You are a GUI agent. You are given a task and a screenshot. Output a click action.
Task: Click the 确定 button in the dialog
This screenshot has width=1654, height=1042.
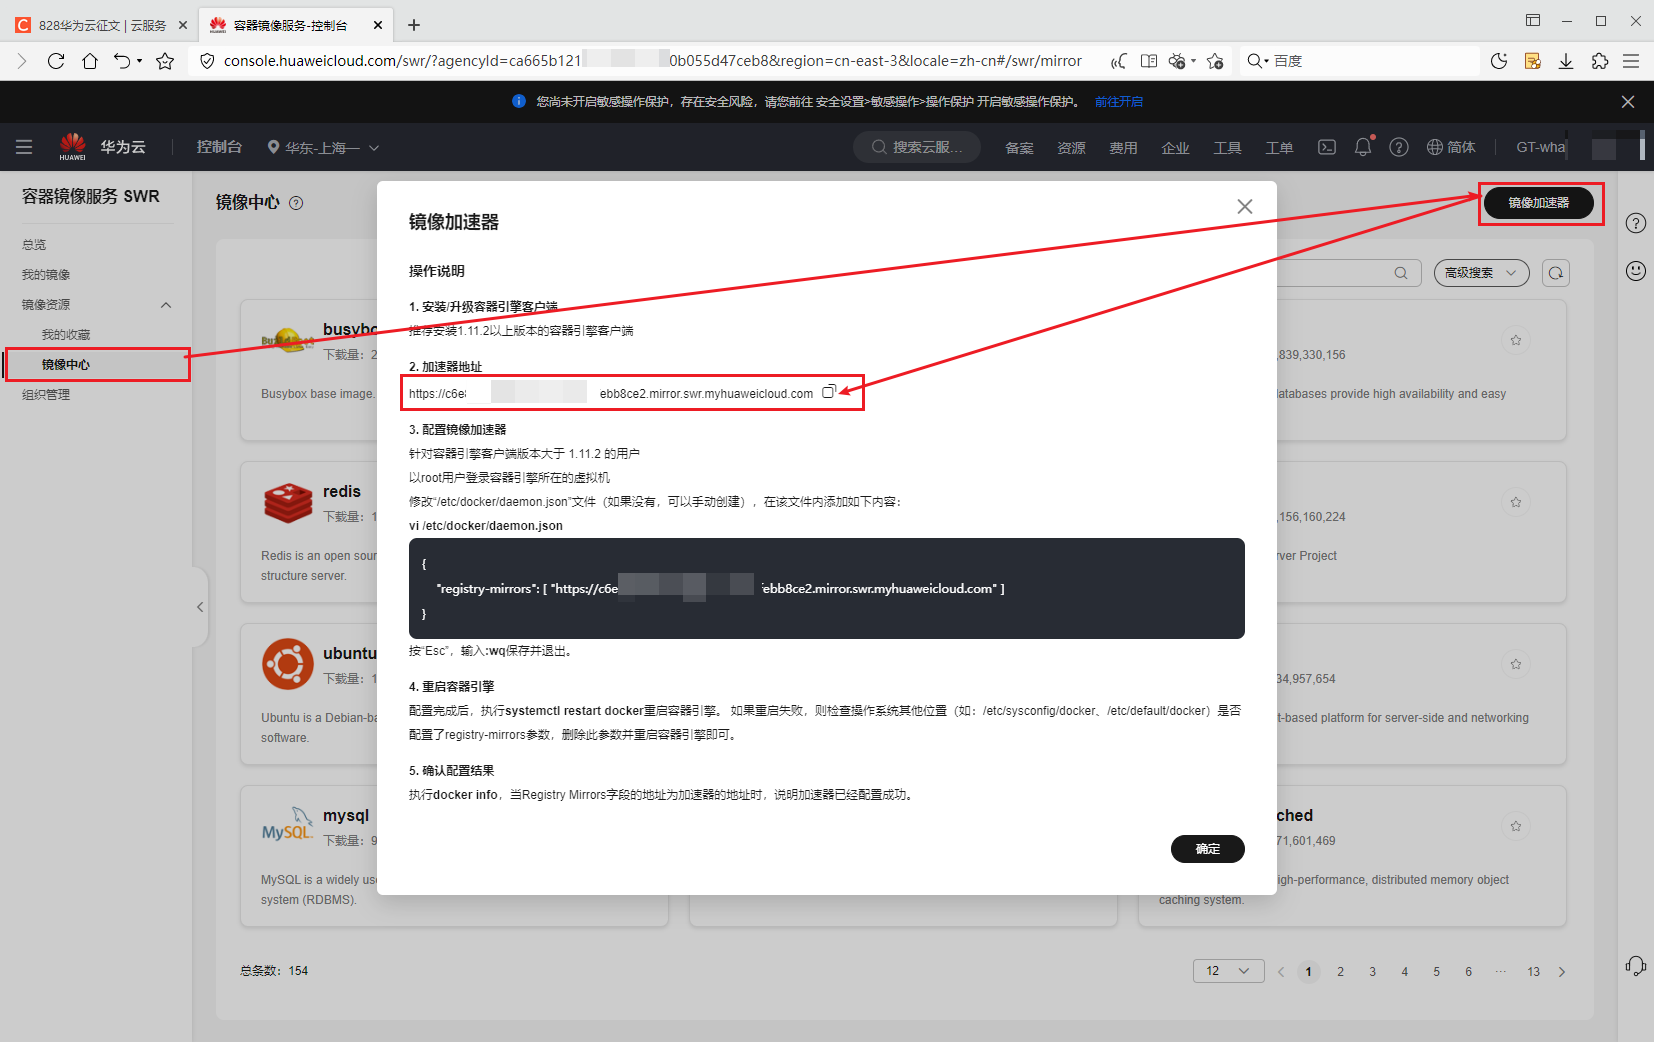tap(1208, 849)
